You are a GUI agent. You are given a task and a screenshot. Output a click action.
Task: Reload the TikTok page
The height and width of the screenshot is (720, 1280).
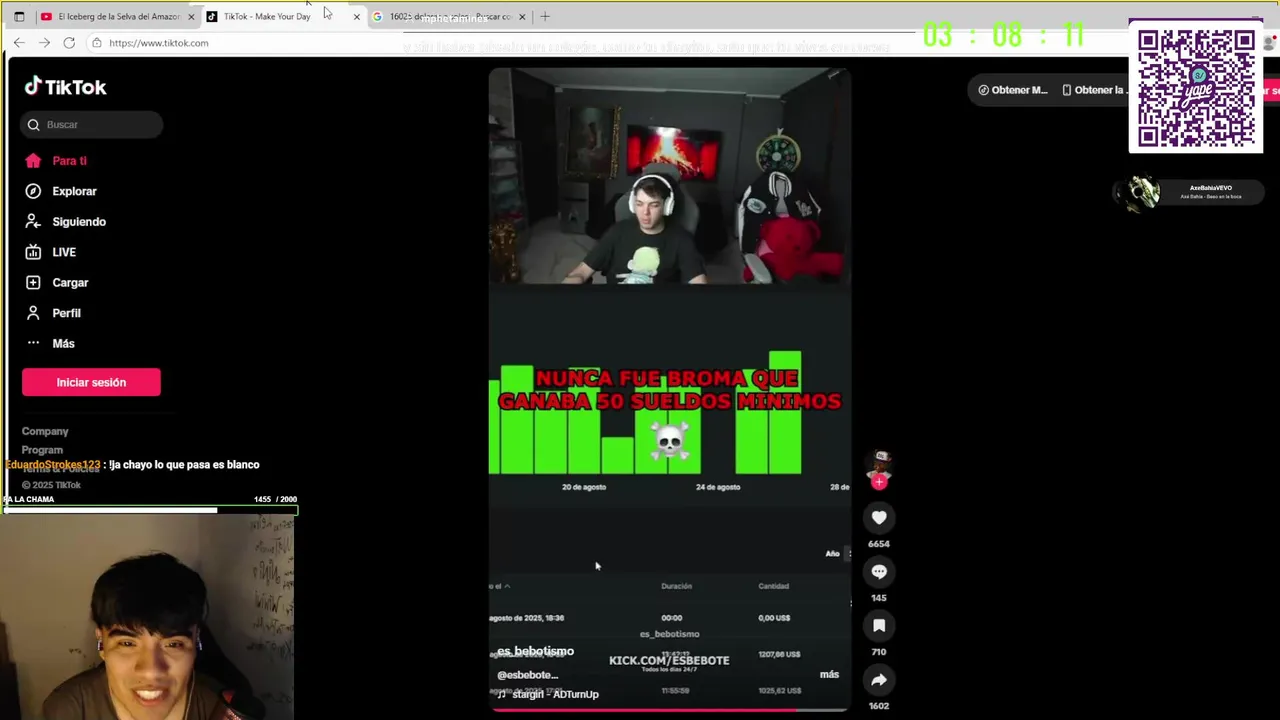pyautogui.click(x=69, y=43)
